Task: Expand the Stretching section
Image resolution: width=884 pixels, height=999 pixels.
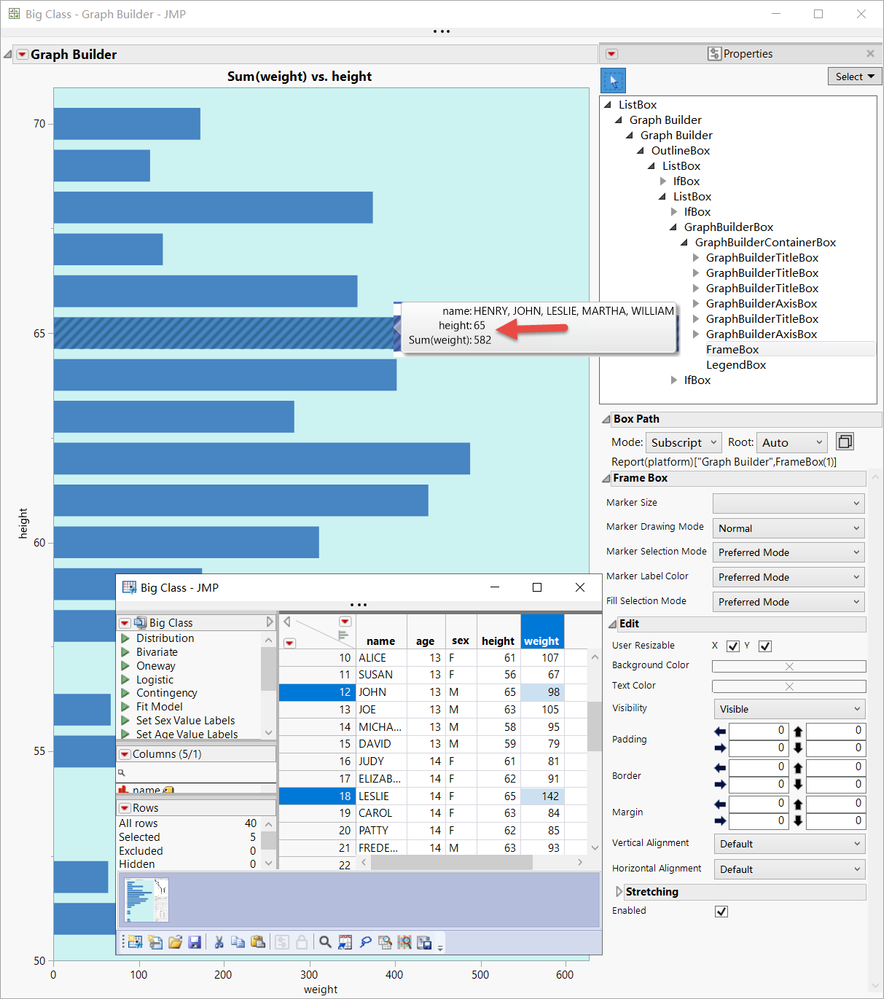Action: 618,892
